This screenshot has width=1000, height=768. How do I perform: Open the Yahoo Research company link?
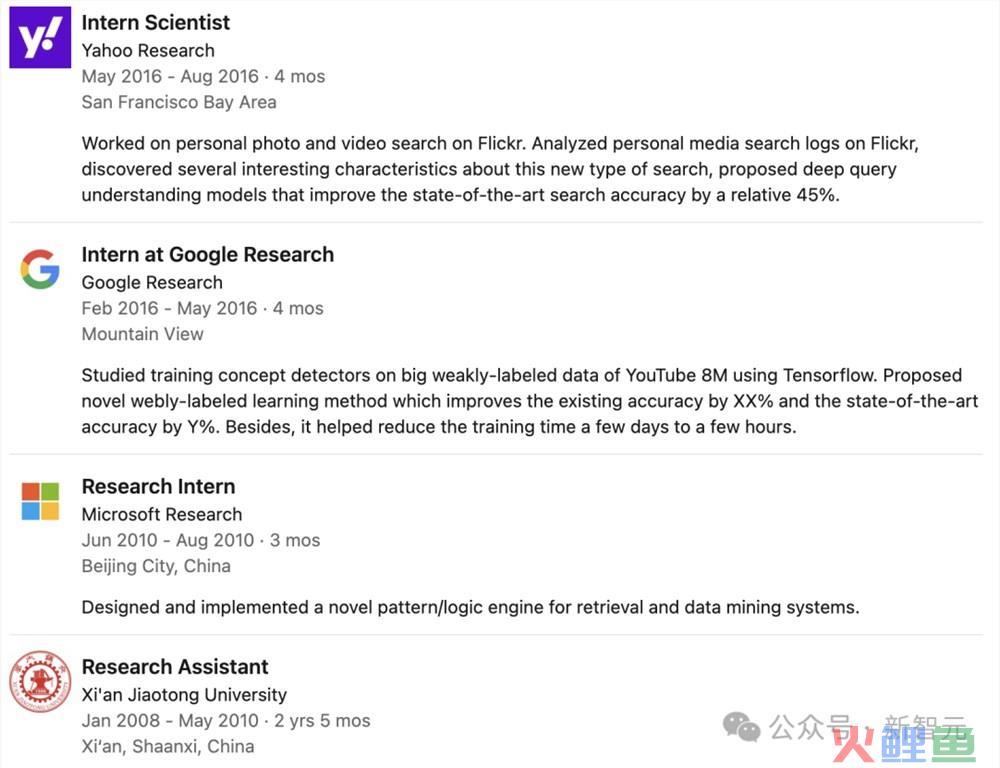point(148,50)
